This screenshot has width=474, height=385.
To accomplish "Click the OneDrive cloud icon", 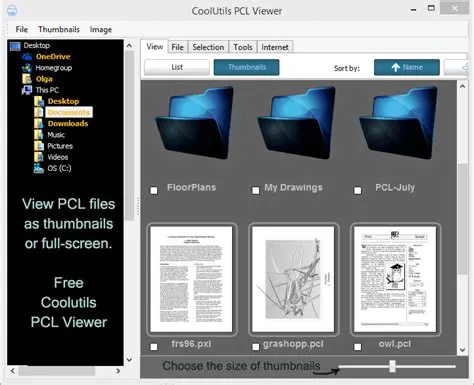I will coord(27,57).
